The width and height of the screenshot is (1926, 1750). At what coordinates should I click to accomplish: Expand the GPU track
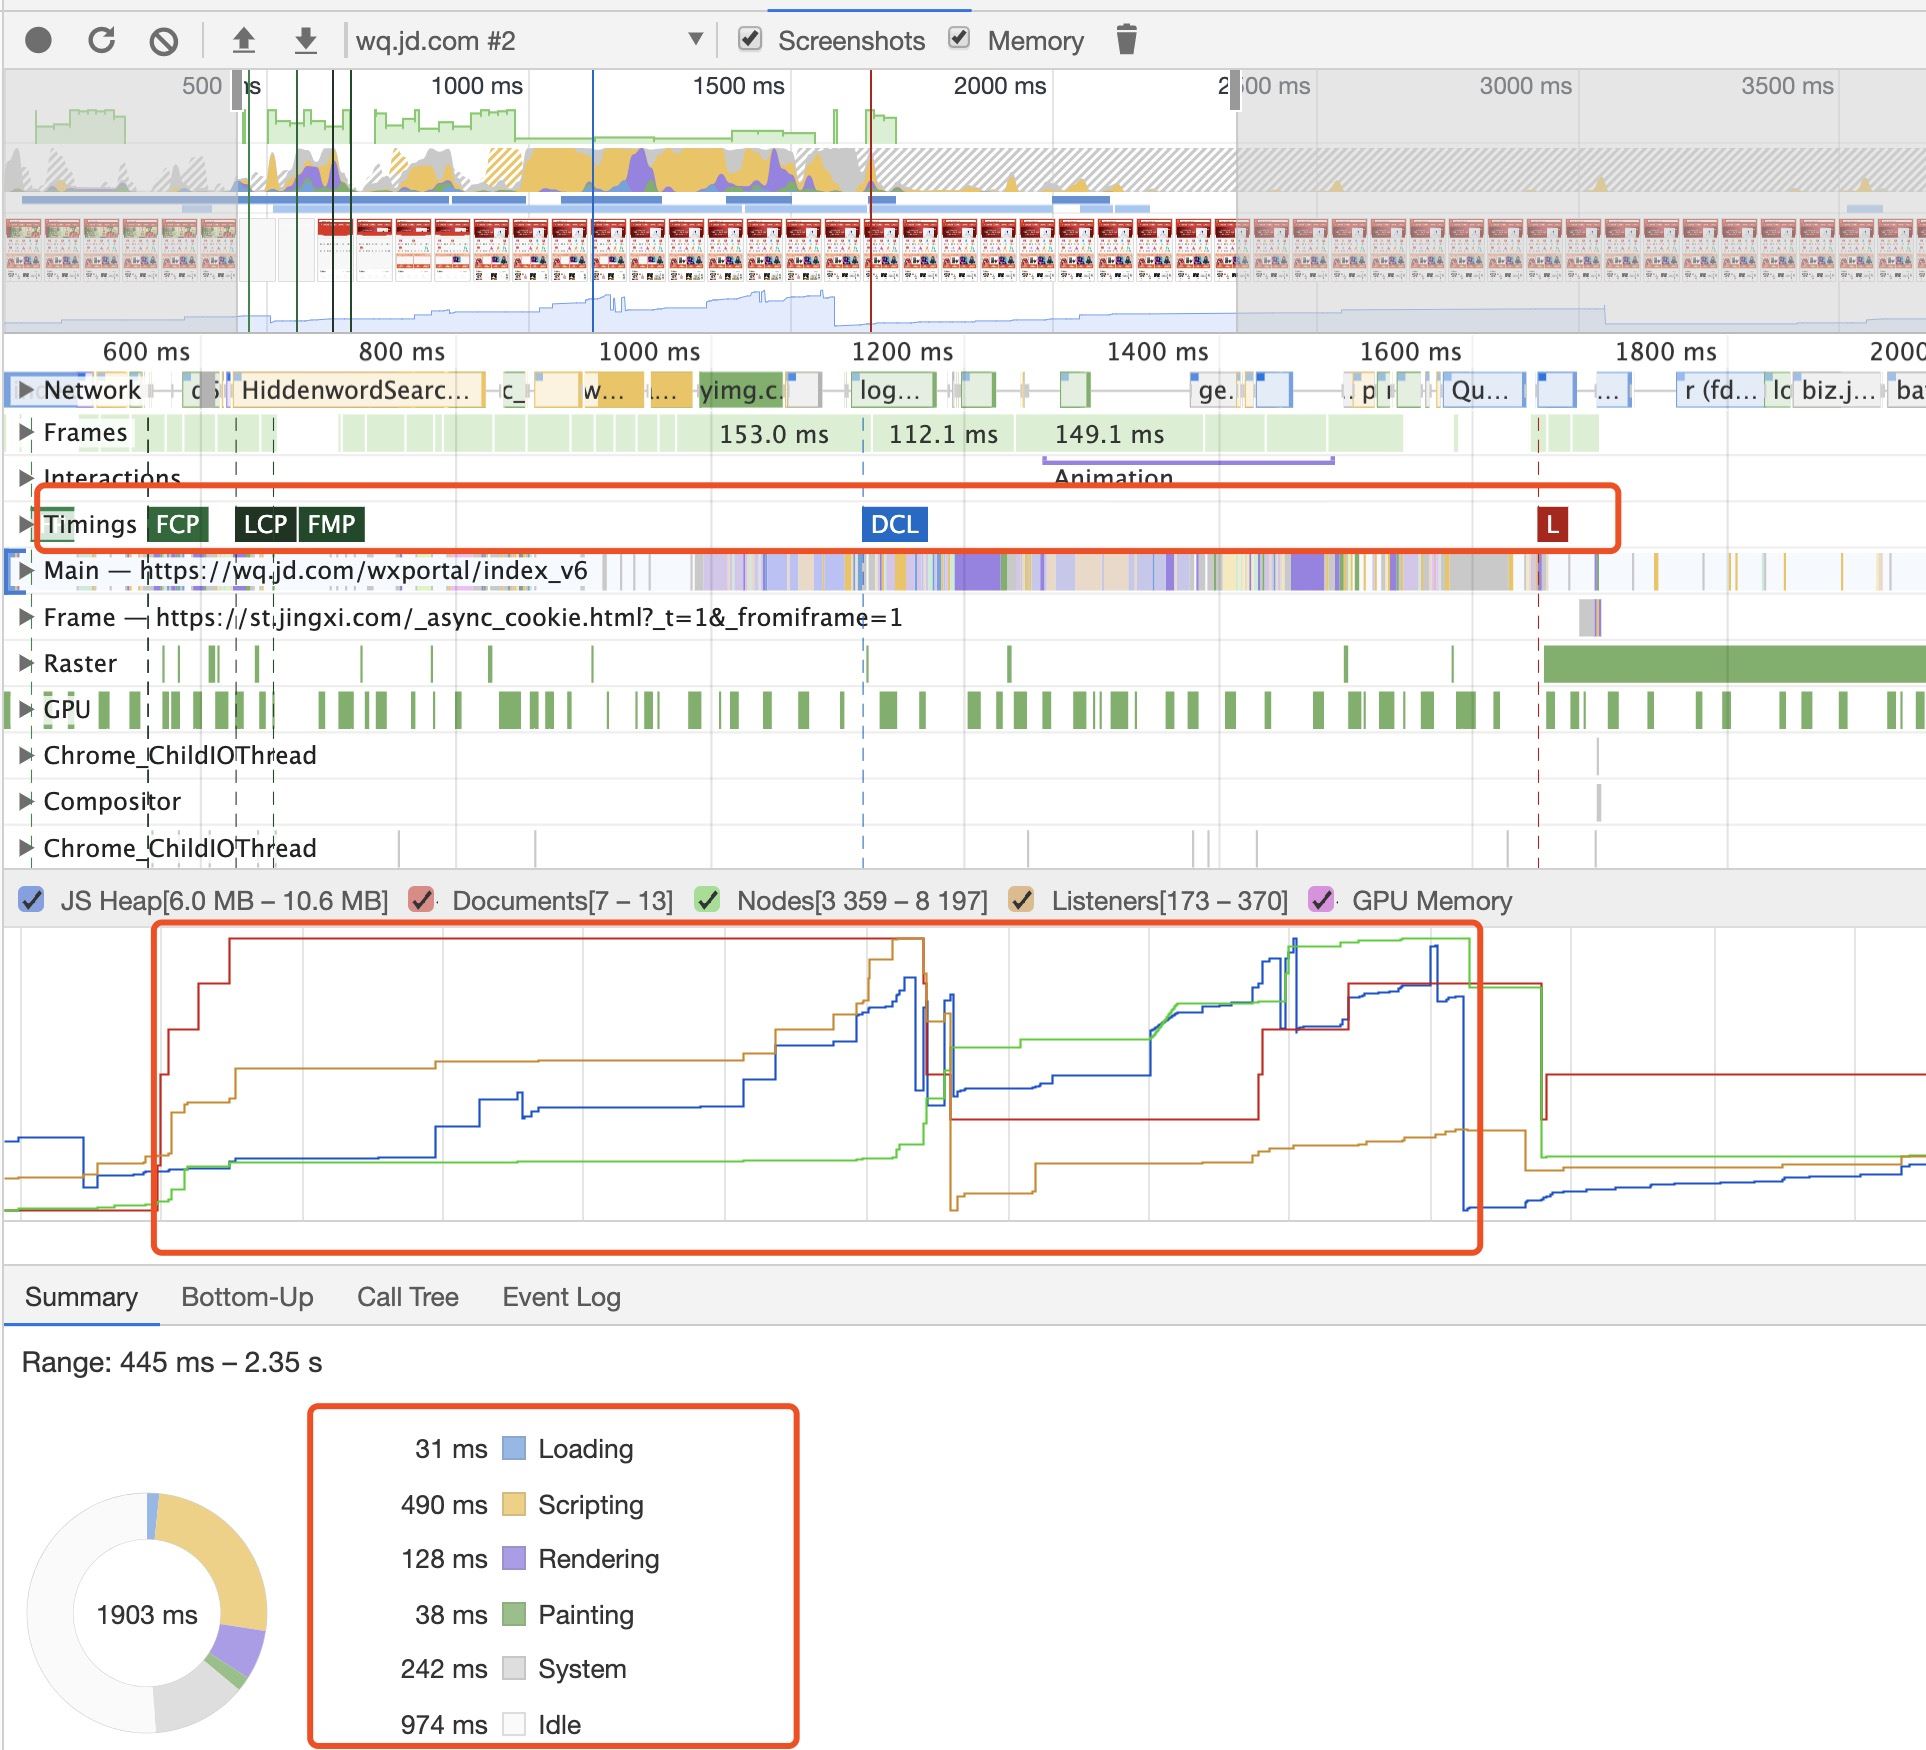click(x=26, y=709)
